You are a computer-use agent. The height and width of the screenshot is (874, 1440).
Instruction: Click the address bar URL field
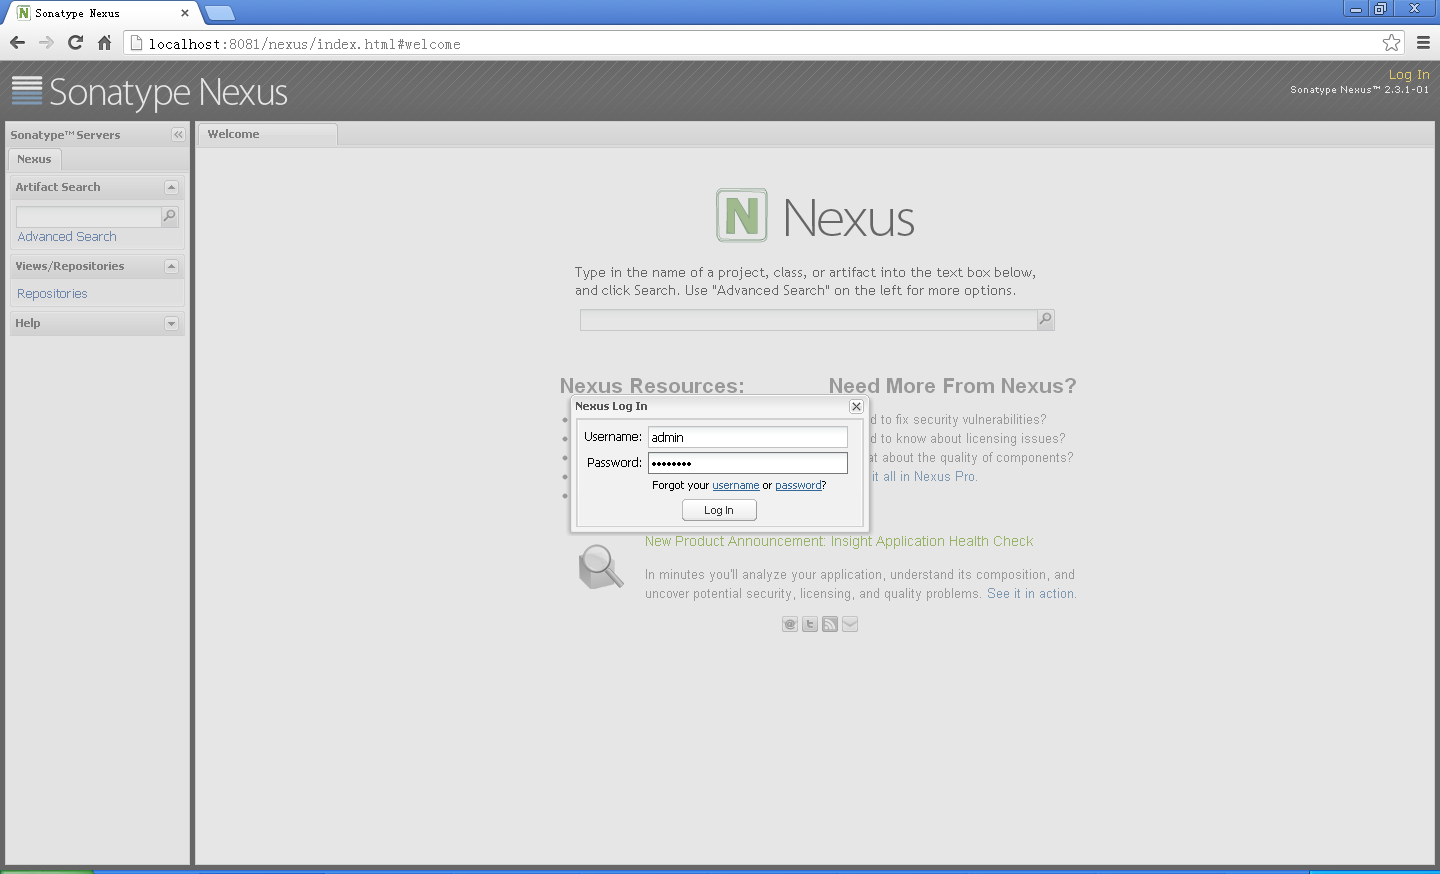coord(765,44)
